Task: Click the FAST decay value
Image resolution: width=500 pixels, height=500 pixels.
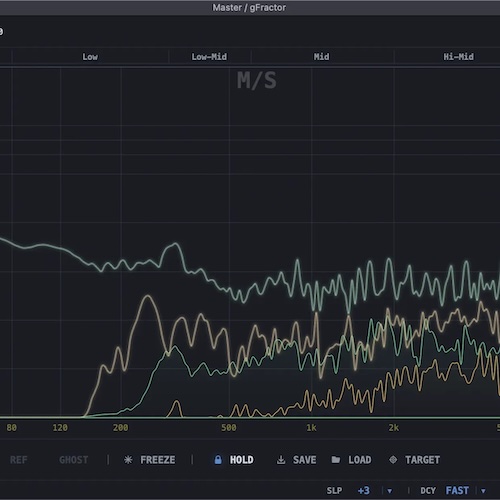Action: pos(457,491)
